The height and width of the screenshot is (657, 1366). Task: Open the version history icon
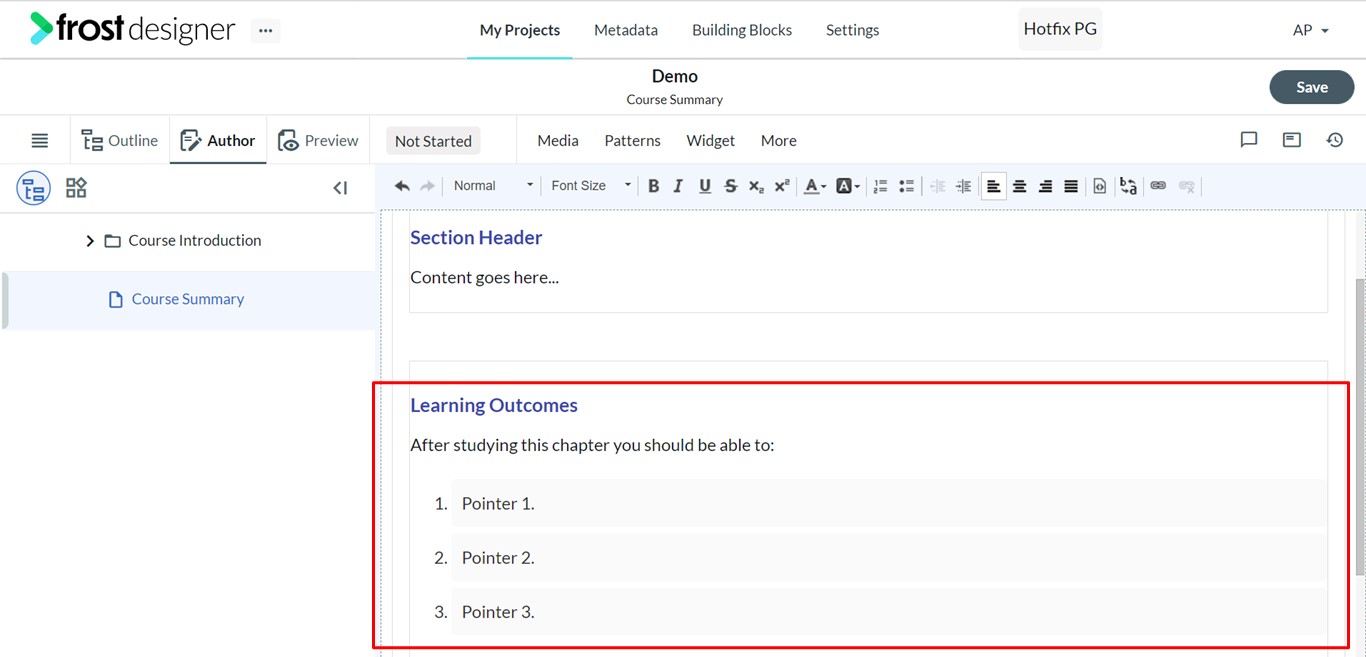(x=1335, y=140)
